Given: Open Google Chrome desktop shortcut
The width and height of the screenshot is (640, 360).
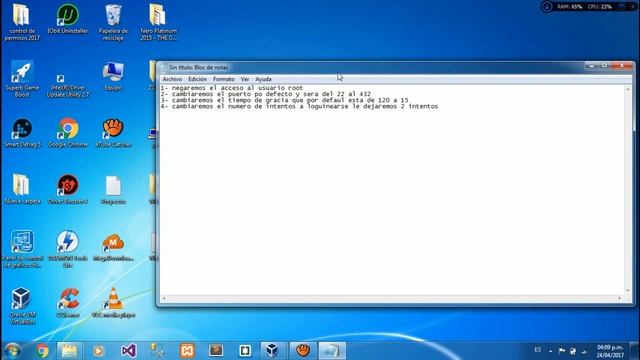Looking at the screenshot, I should tap(68, 133).
